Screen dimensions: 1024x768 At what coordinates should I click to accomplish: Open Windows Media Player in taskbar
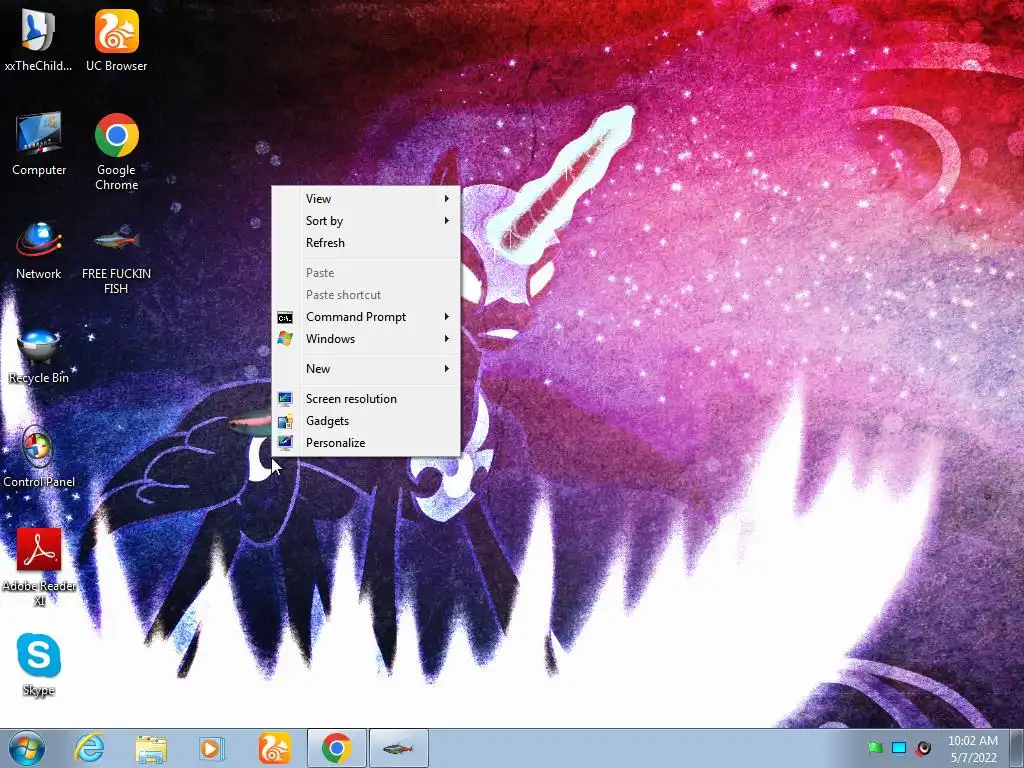click(x=211, y=748)
